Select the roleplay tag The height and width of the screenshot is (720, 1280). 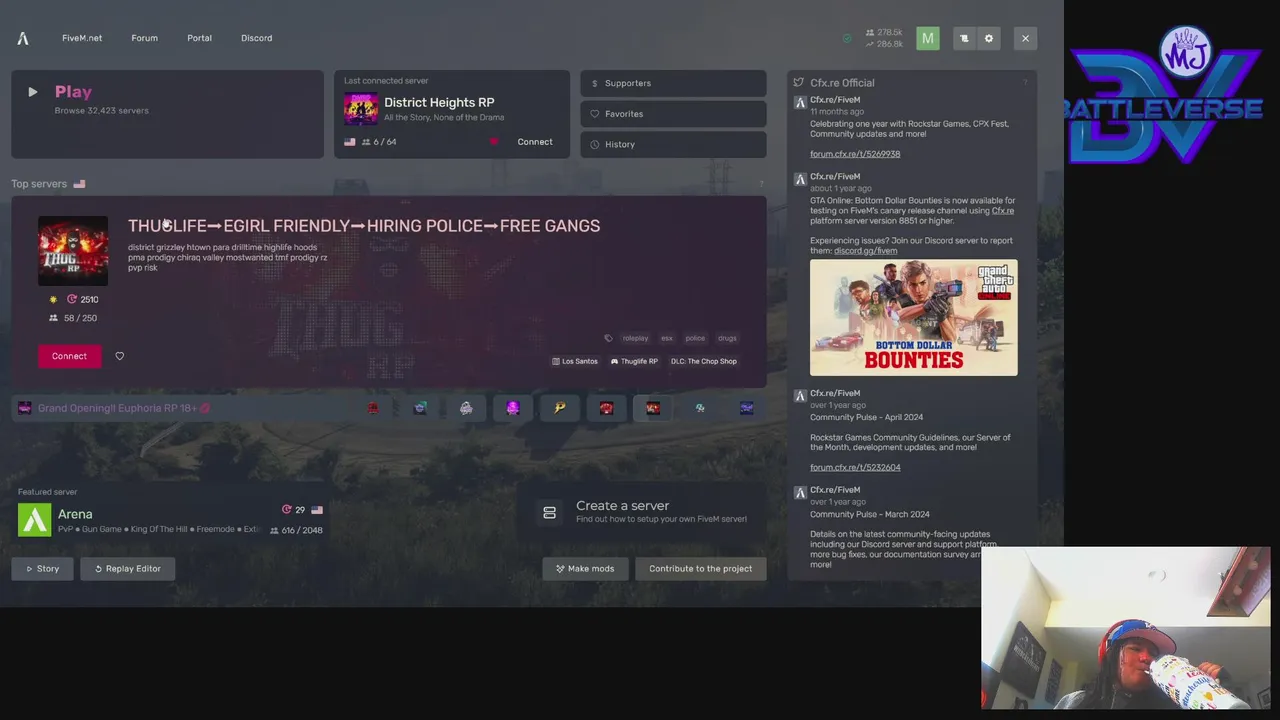coord(635,338)
